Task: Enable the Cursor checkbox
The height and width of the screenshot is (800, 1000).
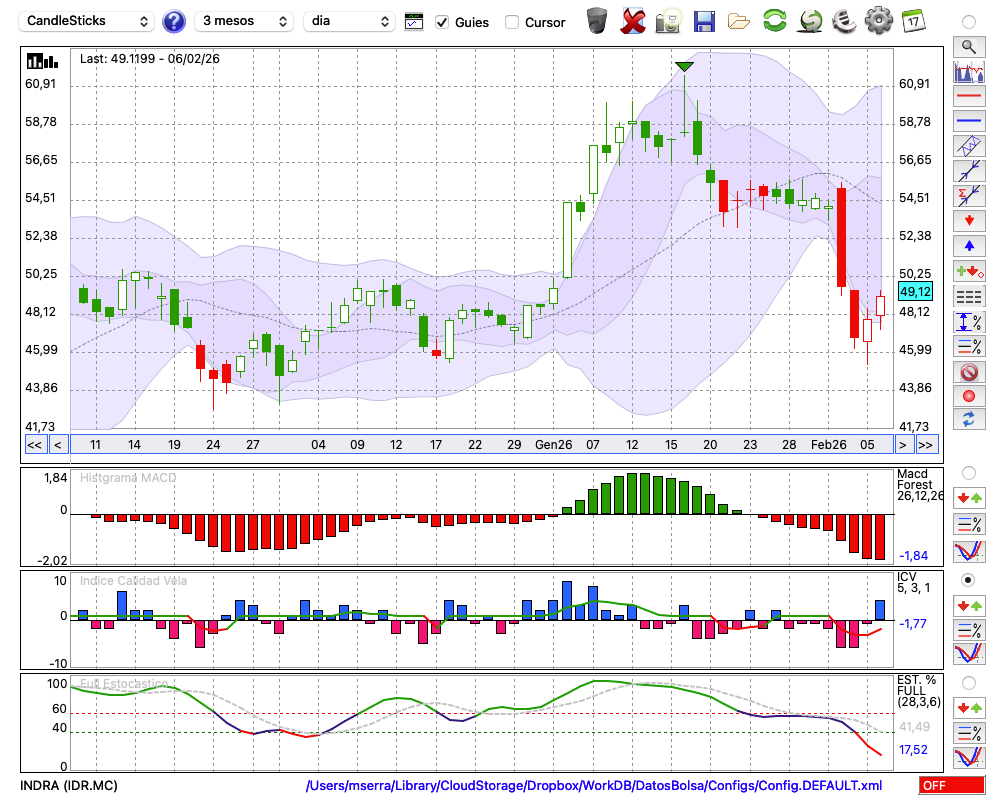Action: 512,22
